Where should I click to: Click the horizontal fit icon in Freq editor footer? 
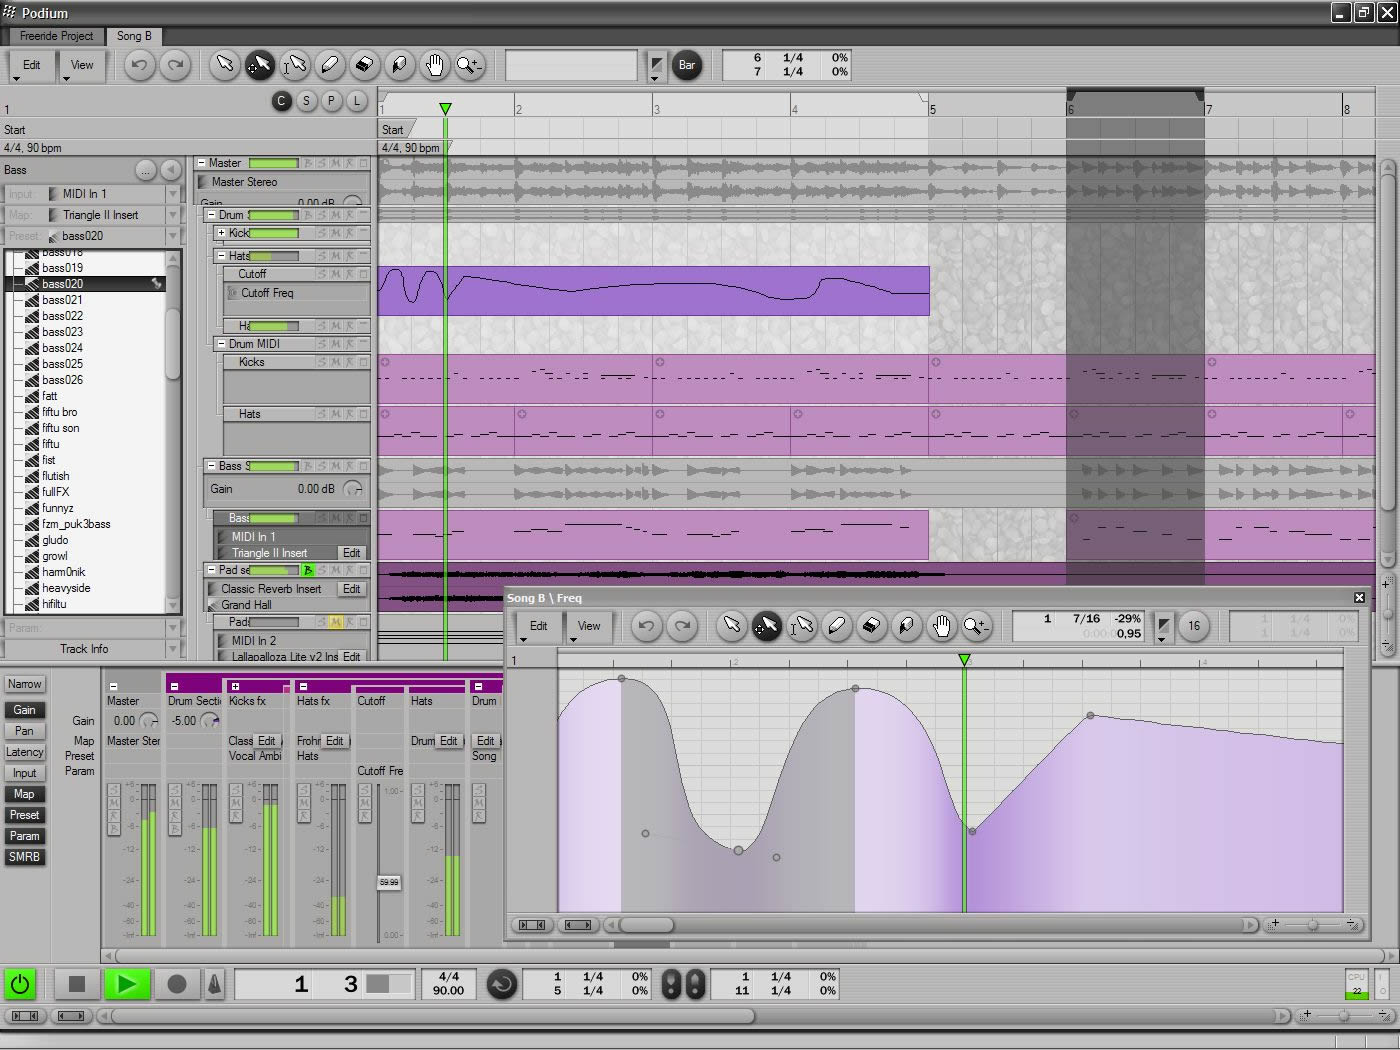tap(578, 925)
